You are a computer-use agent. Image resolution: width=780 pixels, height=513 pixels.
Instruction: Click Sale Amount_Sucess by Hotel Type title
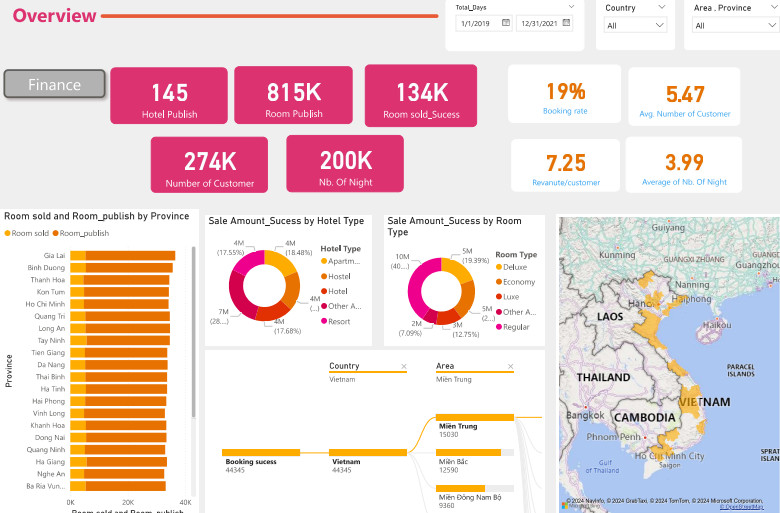pos(286,221)
